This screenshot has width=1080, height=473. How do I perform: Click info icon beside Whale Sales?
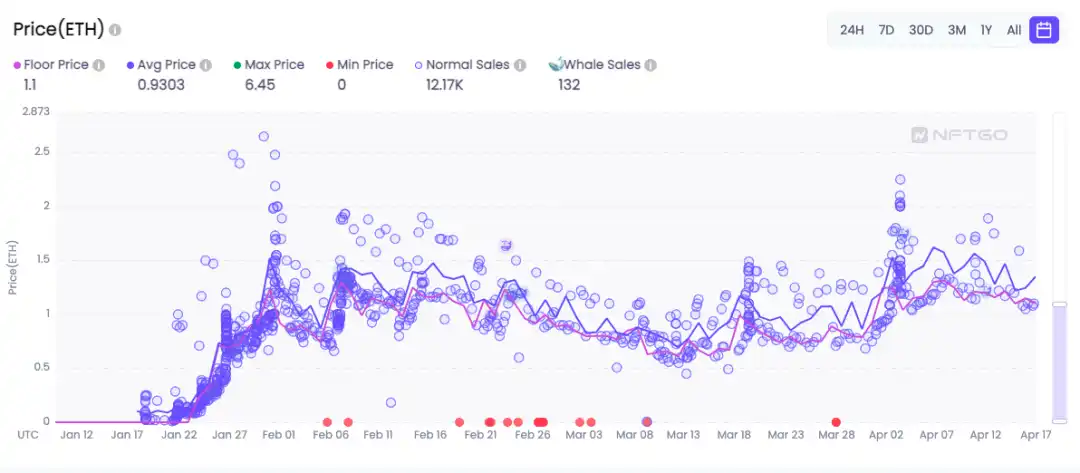[x=650, y=65]
